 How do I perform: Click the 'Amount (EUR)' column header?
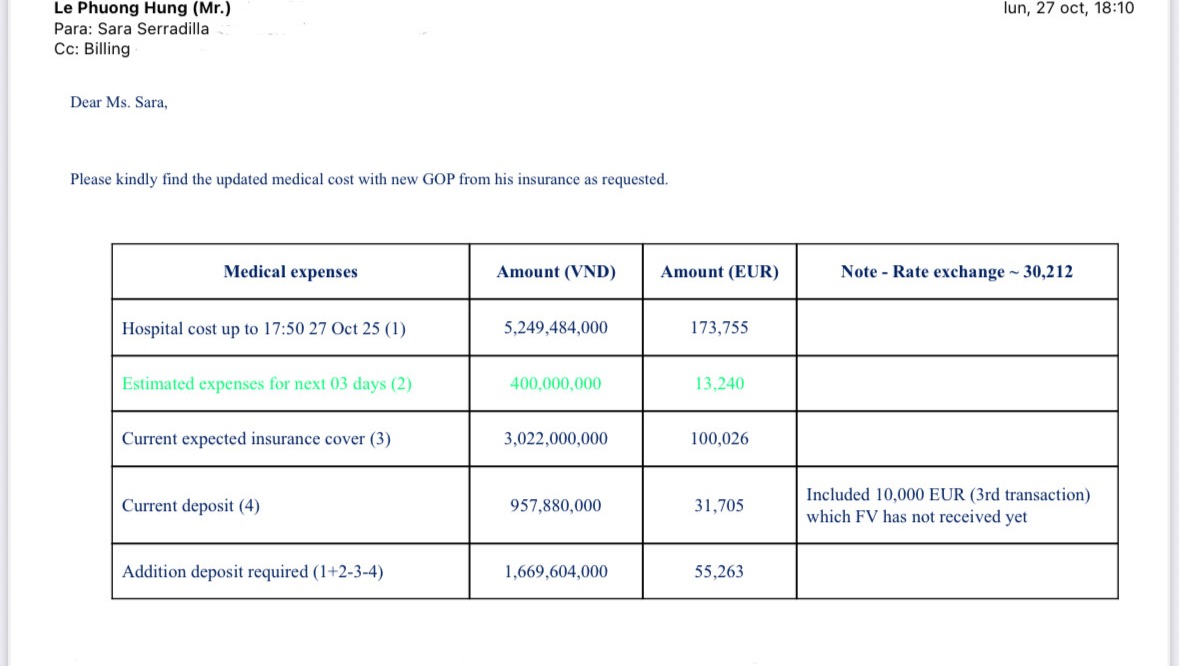[x=719, y=272]
